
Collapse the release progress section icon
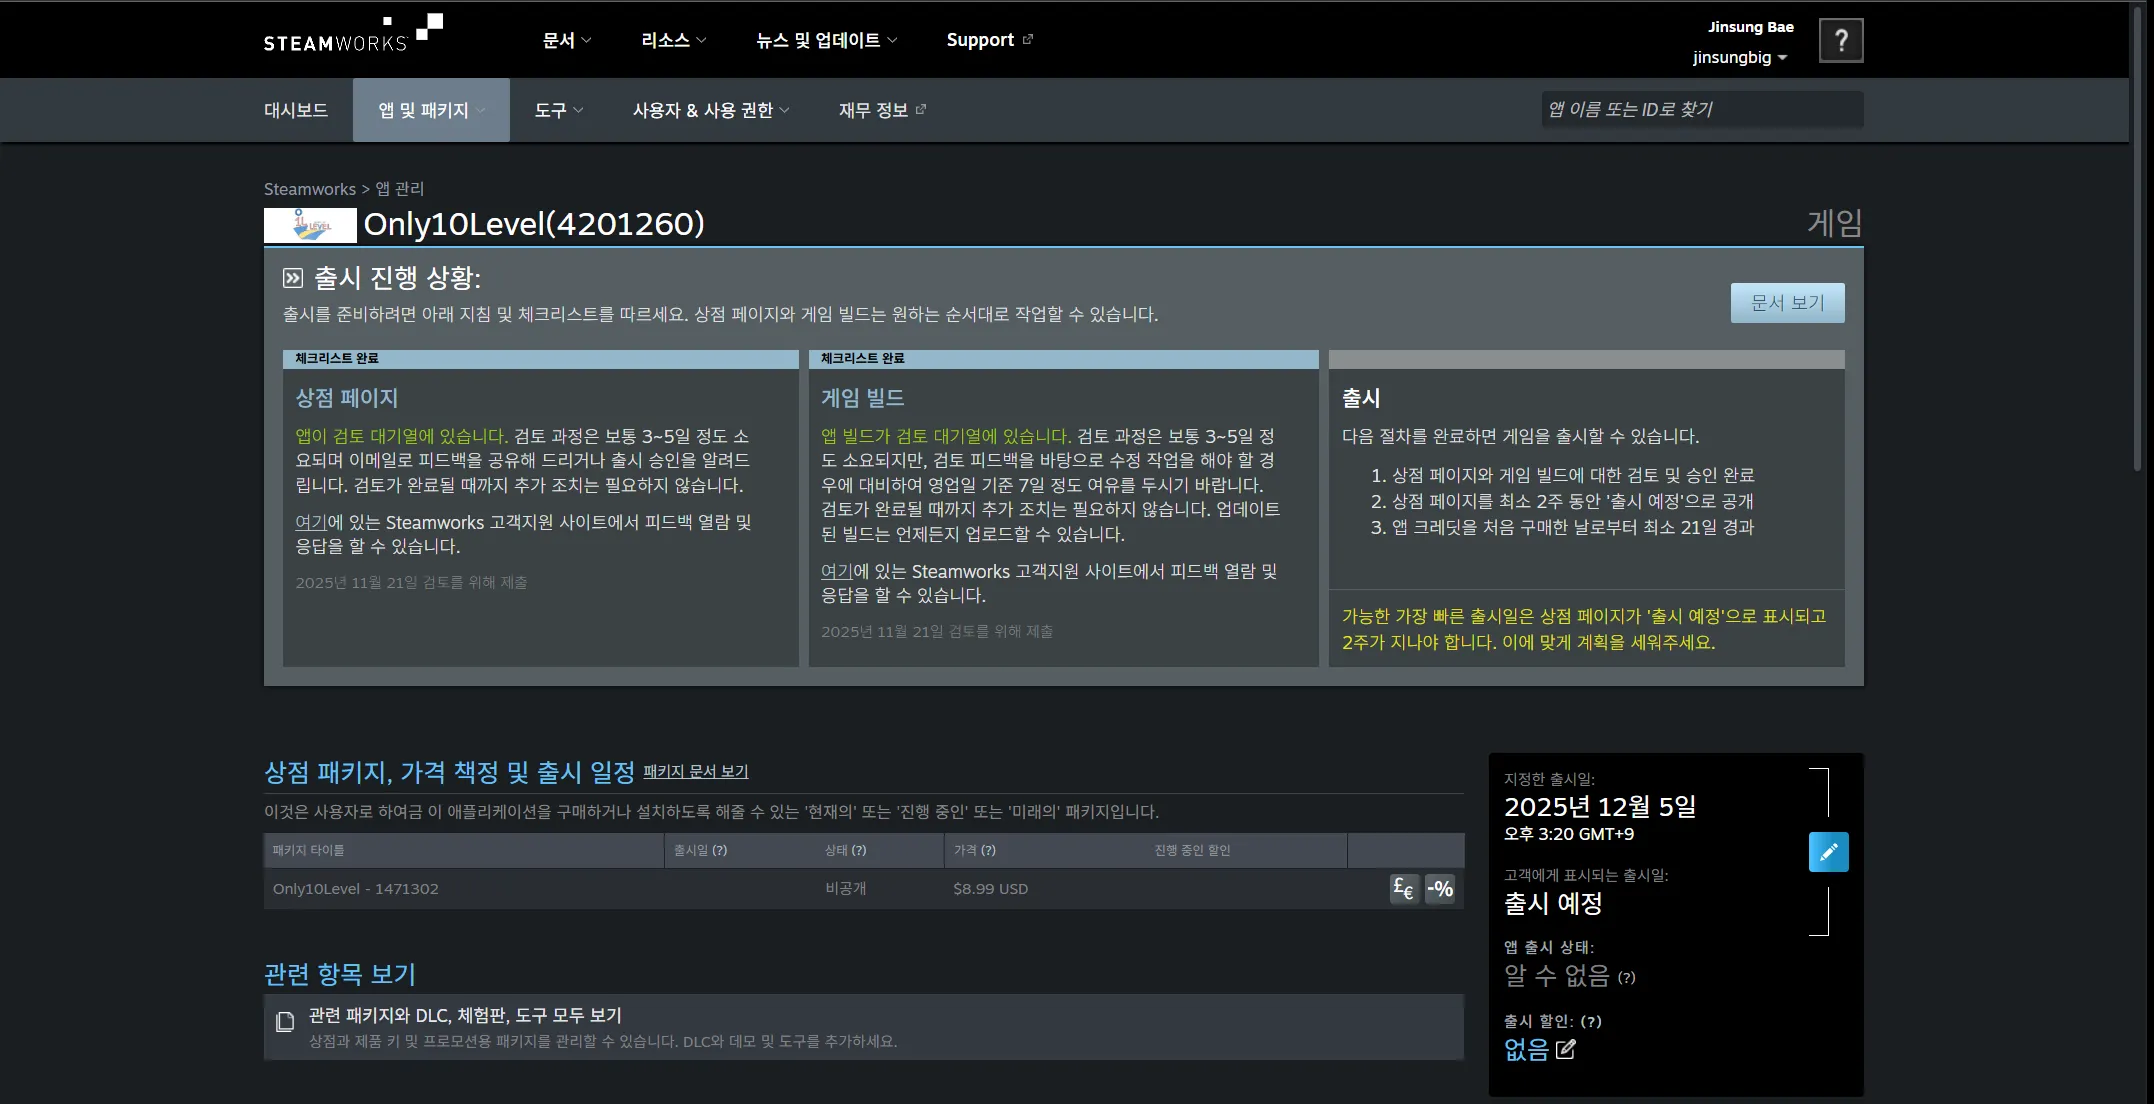click(x=293, y=278)
